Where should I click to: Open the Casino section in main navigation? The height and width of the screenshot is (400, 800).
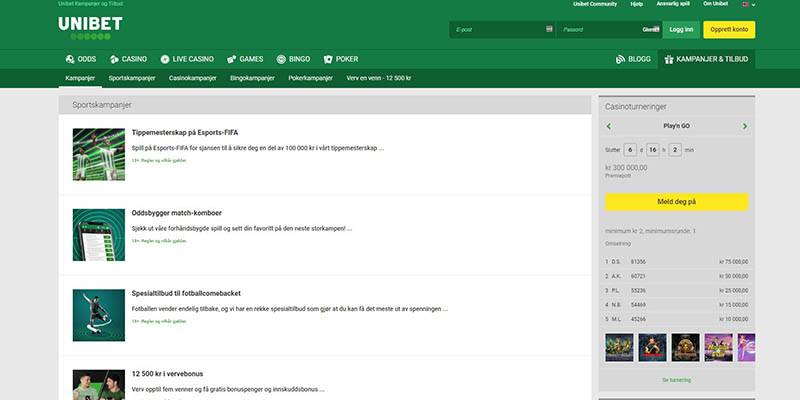coord(128,59)
